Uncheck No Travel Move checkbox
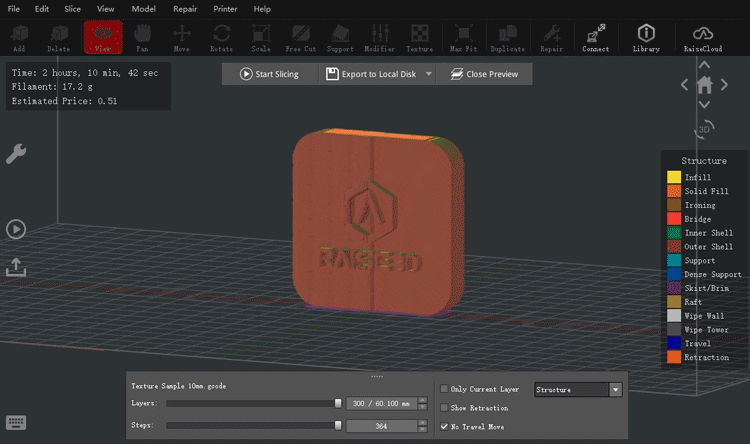The height and width of the screenshot is (444, 750). coord(444,426)
